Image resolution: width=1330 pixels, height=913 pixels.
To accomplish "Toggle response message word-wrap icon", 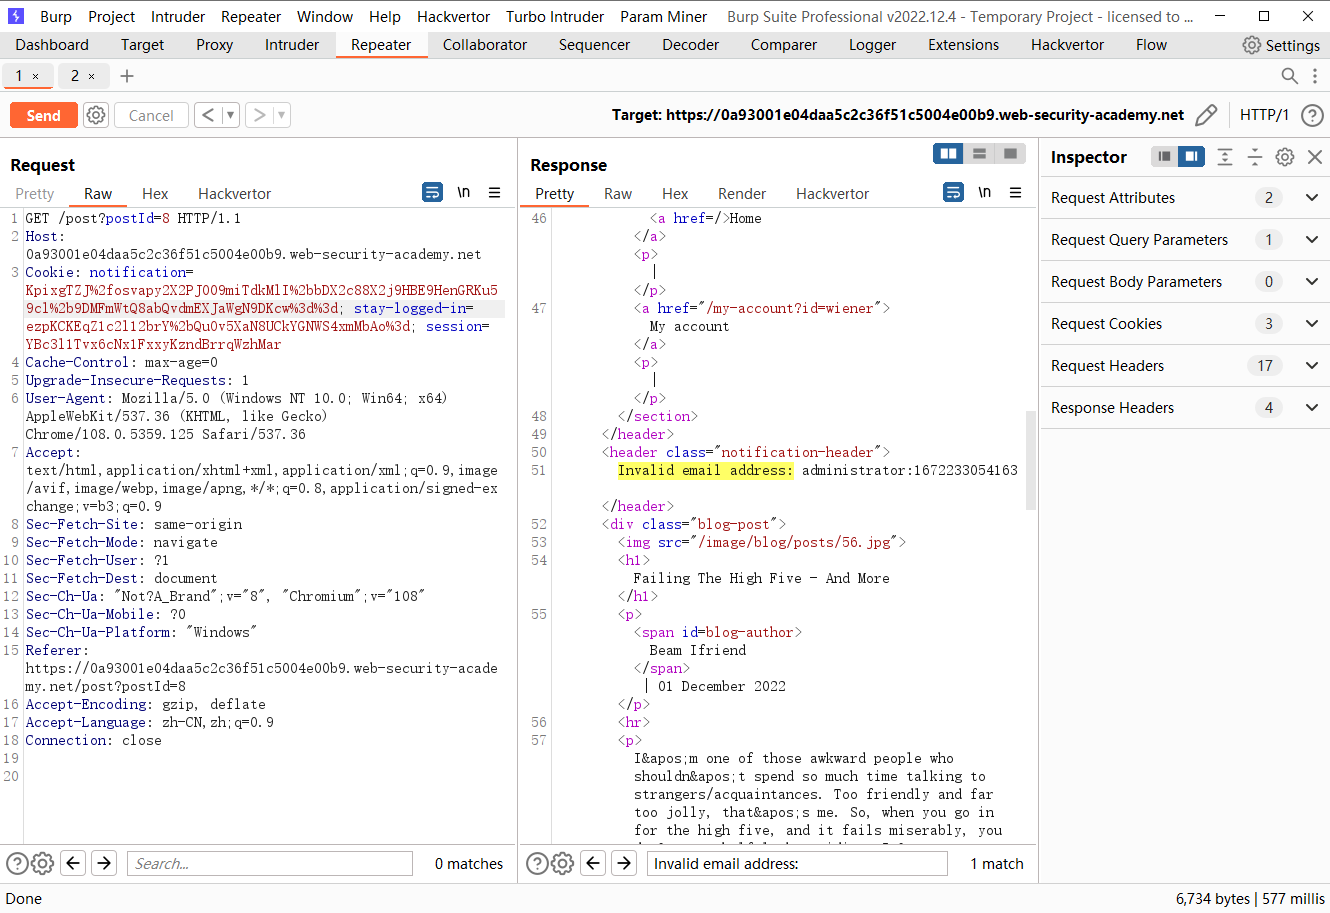I will coord(953,192).
